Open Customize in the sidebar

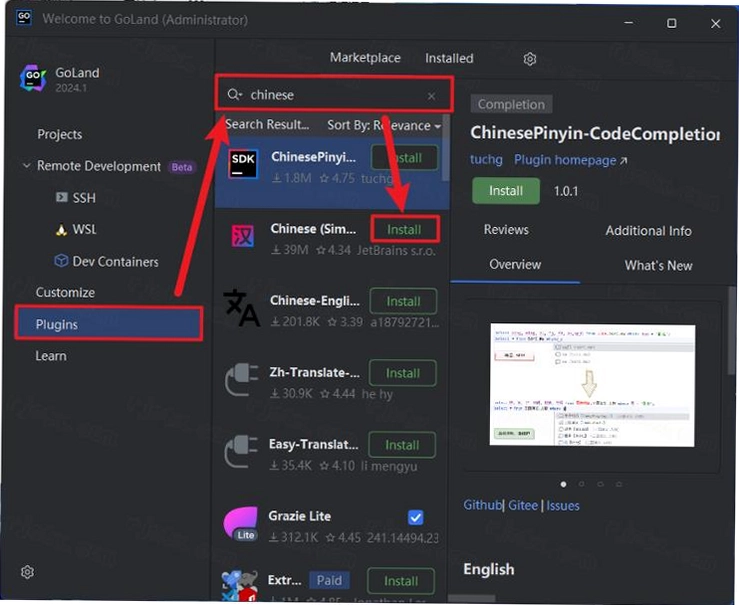[65, 293]
